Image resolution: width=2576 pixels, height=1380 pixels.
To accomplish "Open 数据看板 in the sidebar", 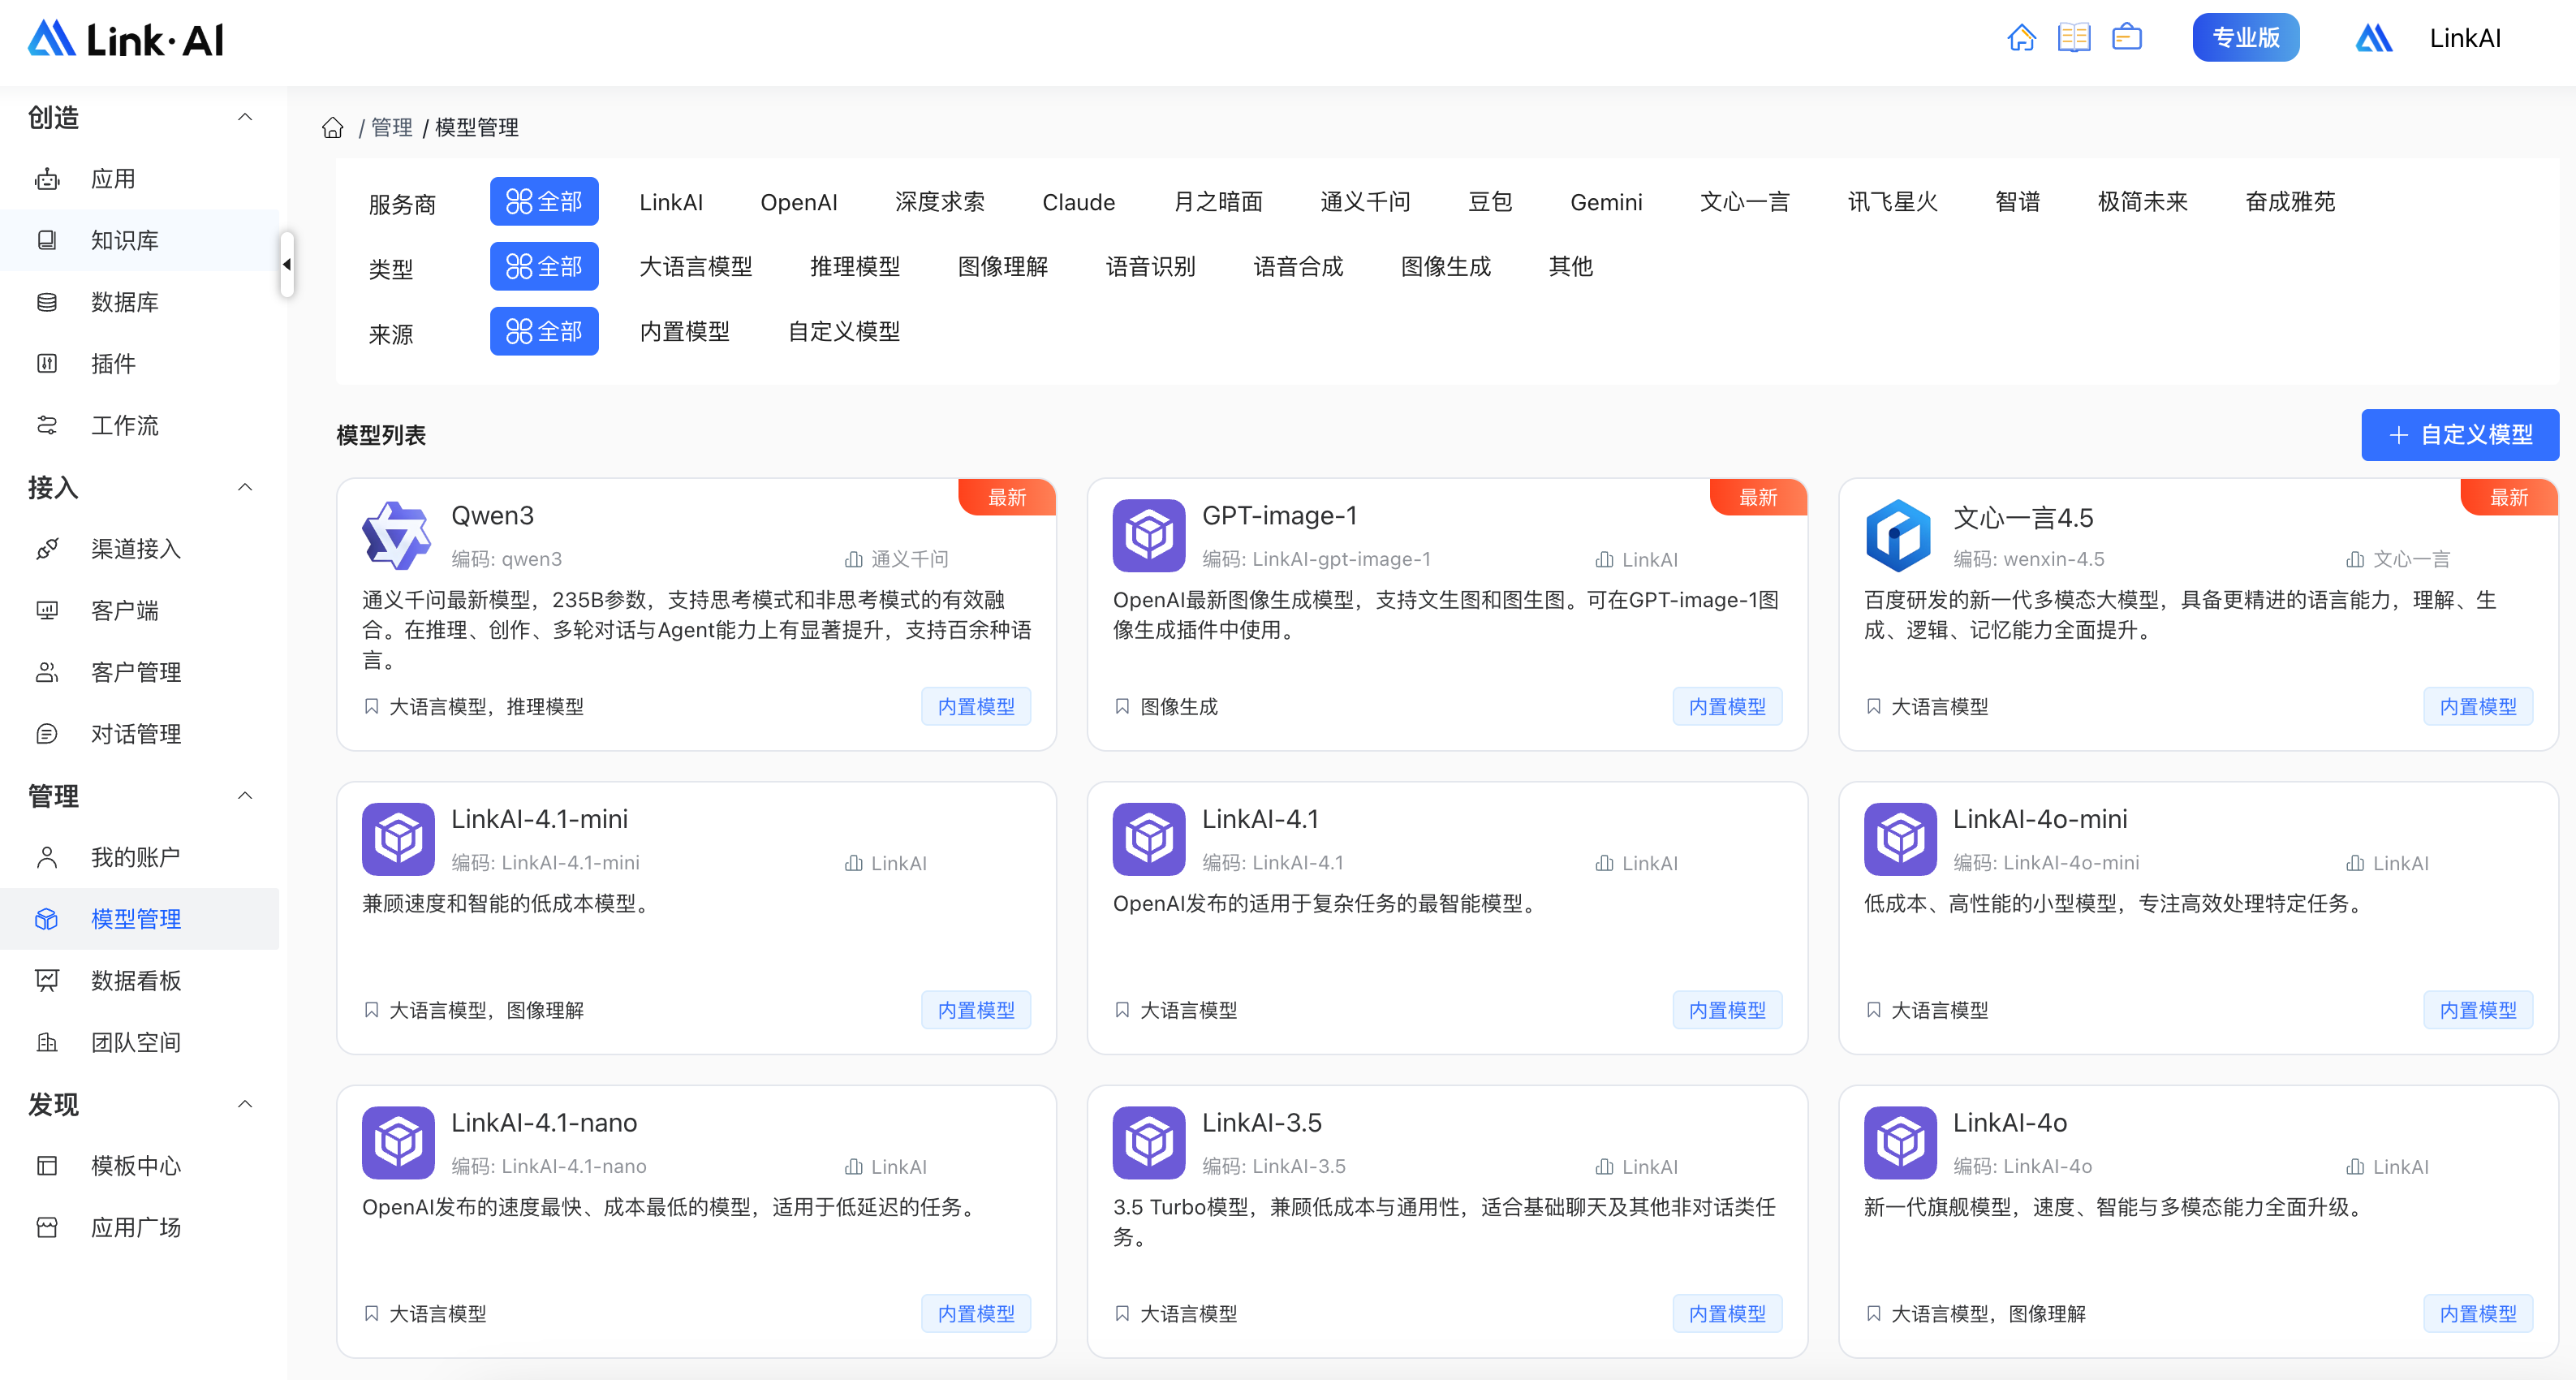I will click(140, 981).
